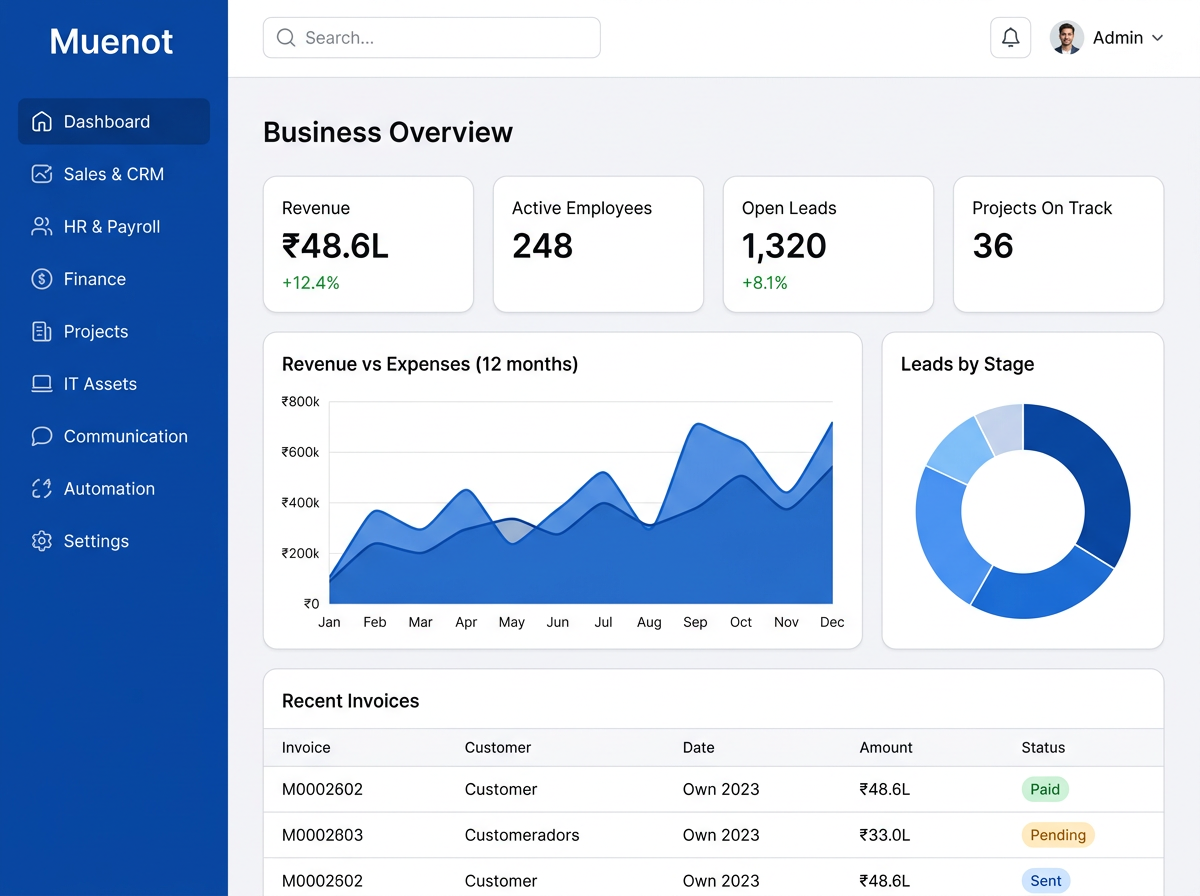Select the Customer column header
The width and height of the screenshot is (1200, 896).
click(x=498, y=748)
